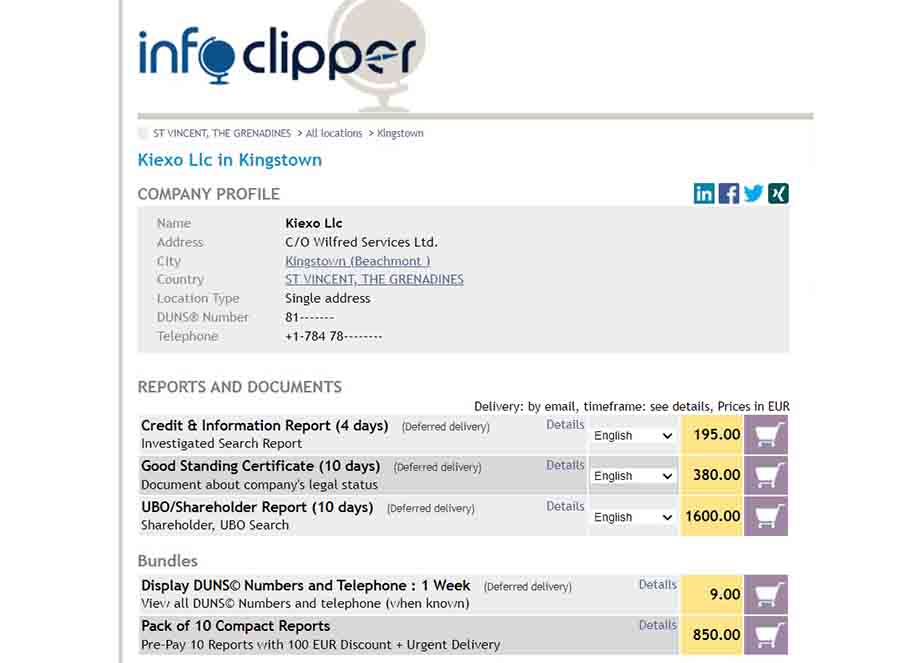This screenshot has height=663, width=900.
Task: Go to ST VINCENT, THE GRENADINES breadcrumb
Action: tap(221, 133)
